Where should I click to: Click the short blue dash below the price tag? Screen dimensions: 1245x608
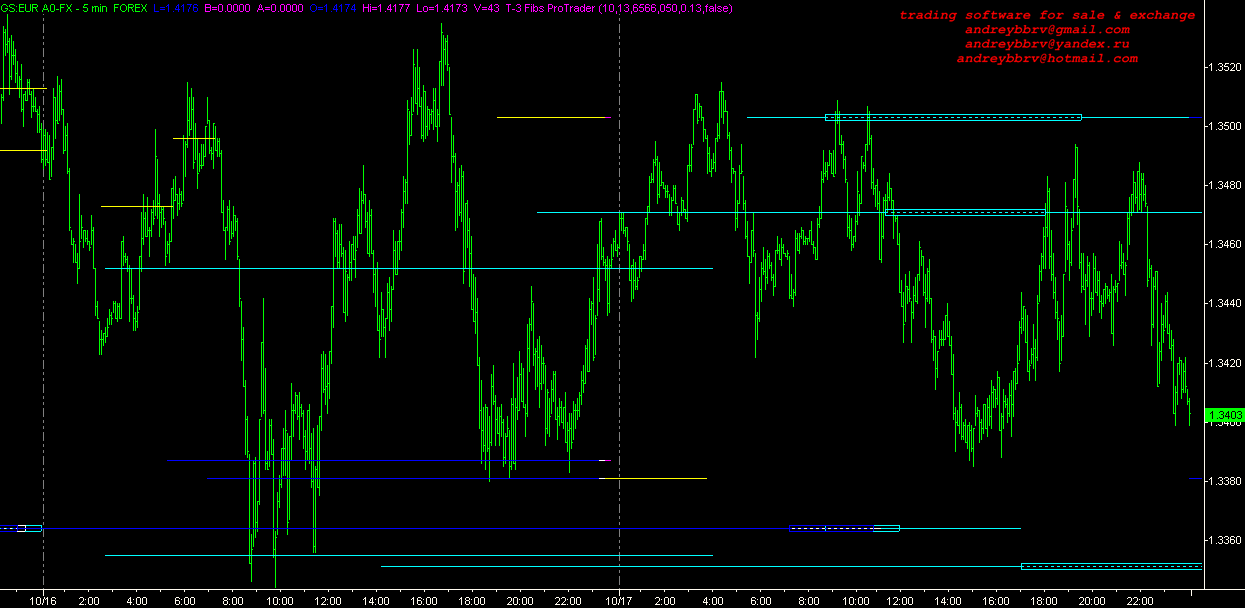pyautogui.click(x=1194, y=479)
